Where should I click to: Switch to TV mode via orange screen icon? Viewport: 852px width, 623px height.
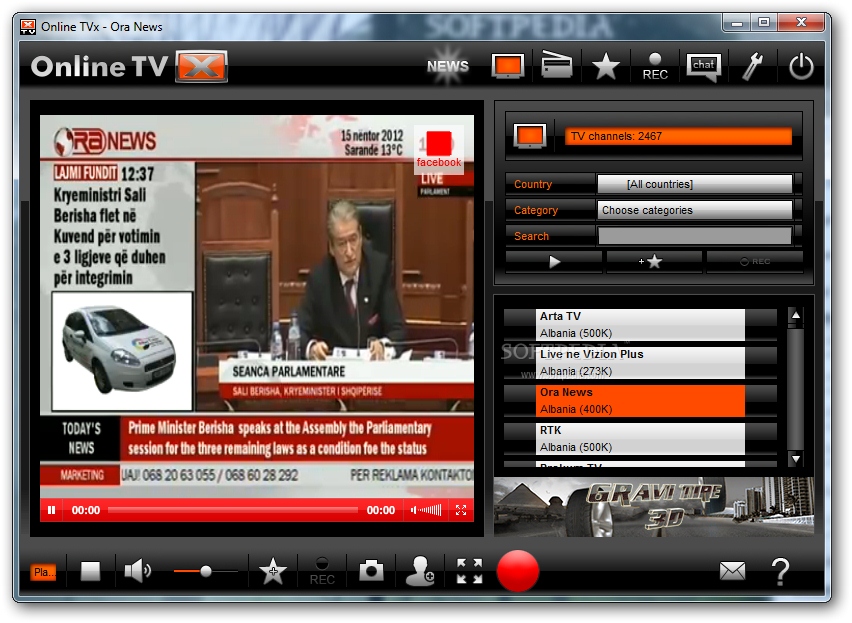(x=508, y=66)
